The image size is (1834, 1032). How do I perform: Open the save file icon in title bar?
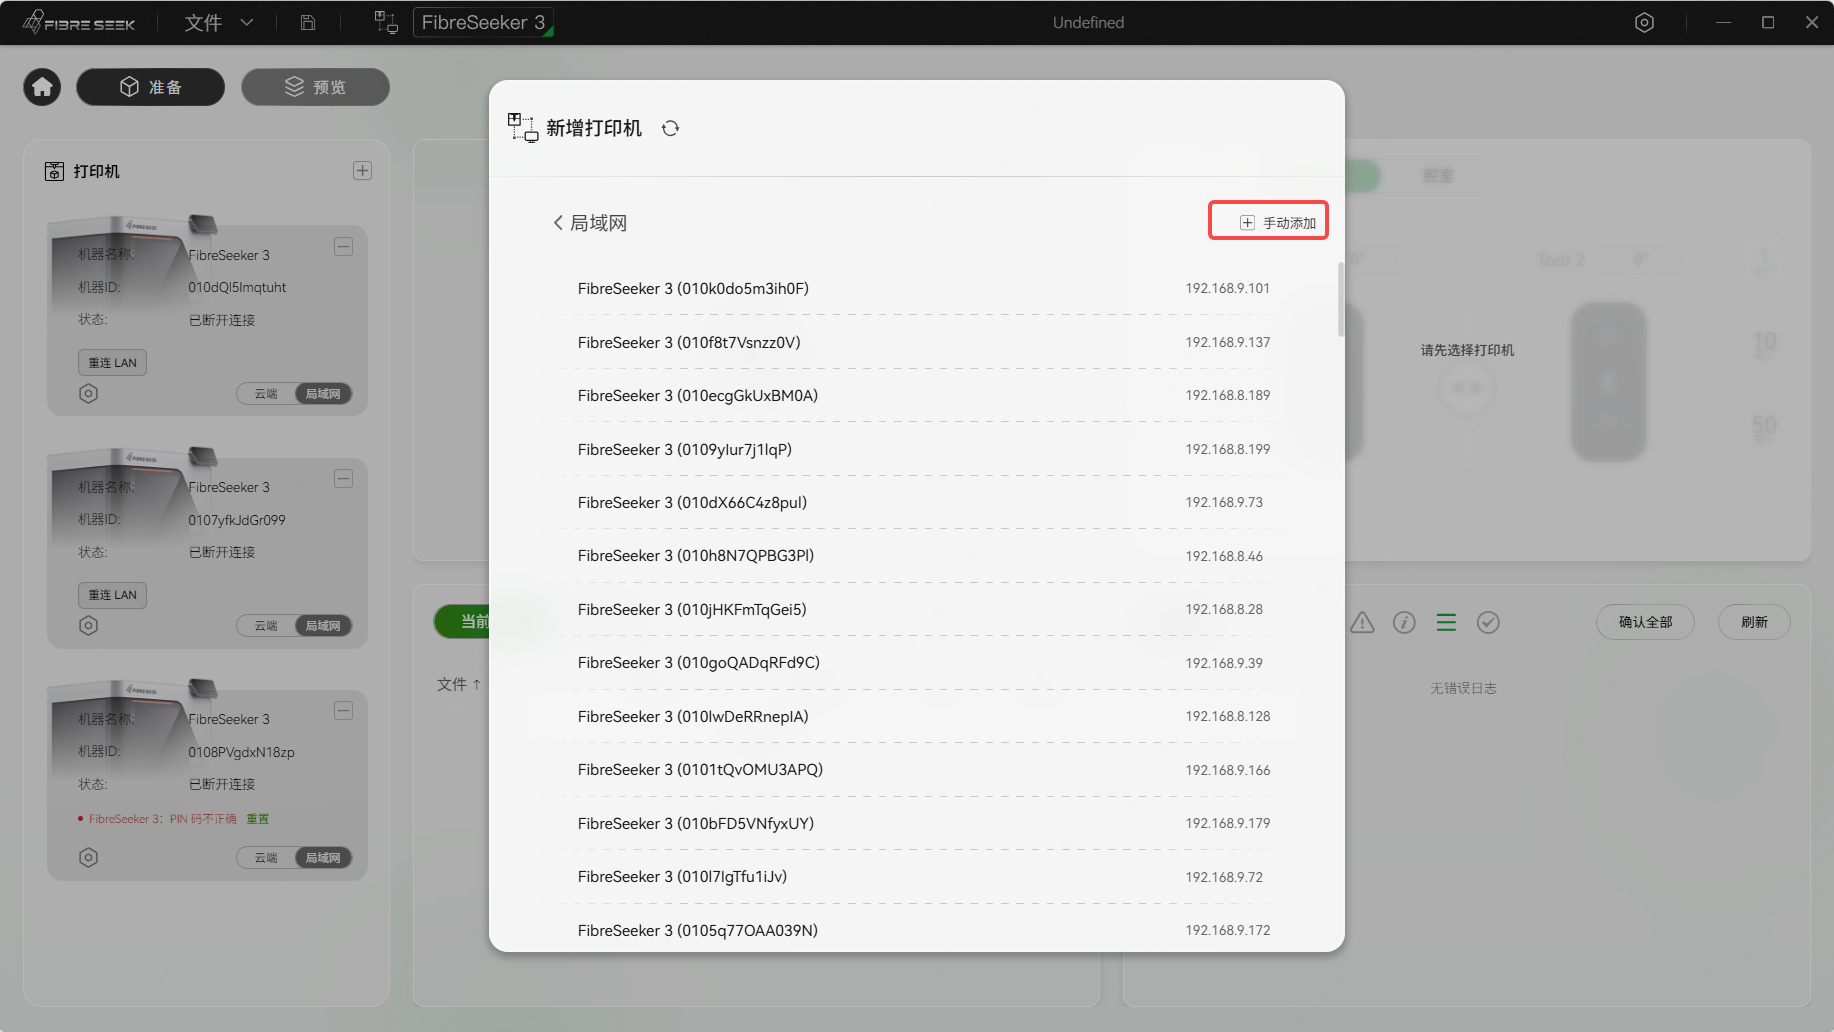click(308, 22)
